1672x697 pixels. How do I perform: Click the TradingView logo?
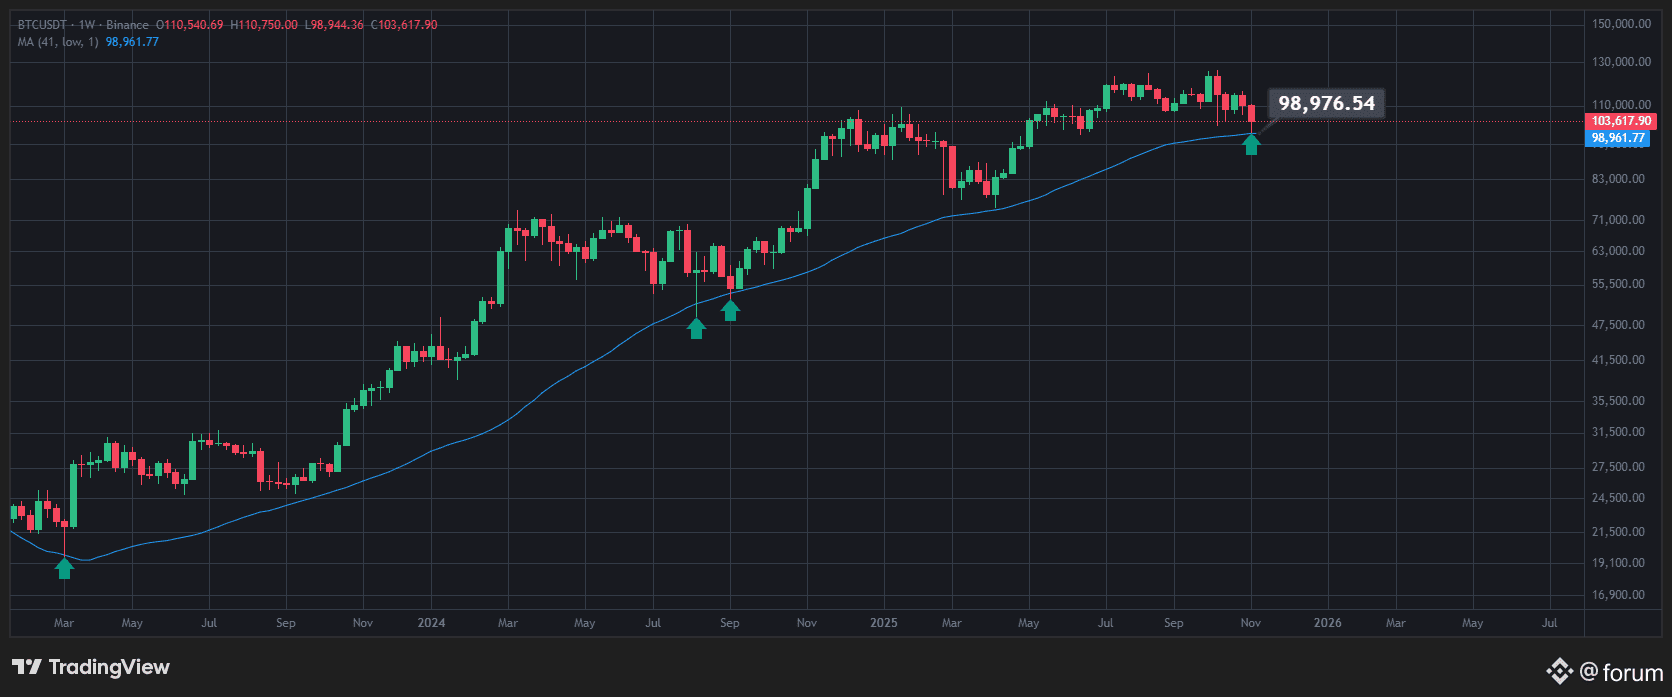coord(91,667)
